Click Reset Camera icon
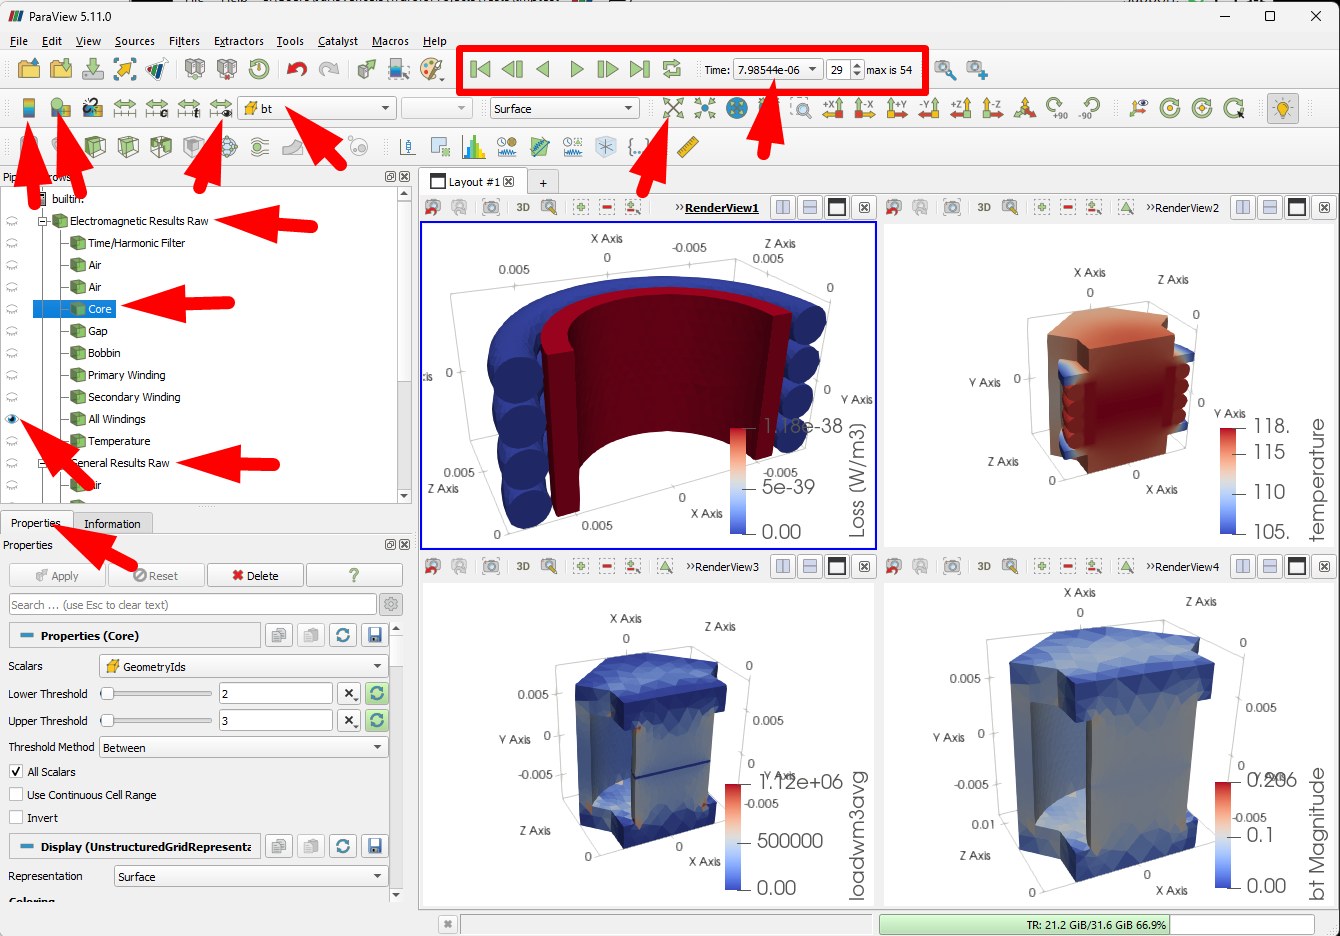The image size is (1340, 936). pos(673,108)
